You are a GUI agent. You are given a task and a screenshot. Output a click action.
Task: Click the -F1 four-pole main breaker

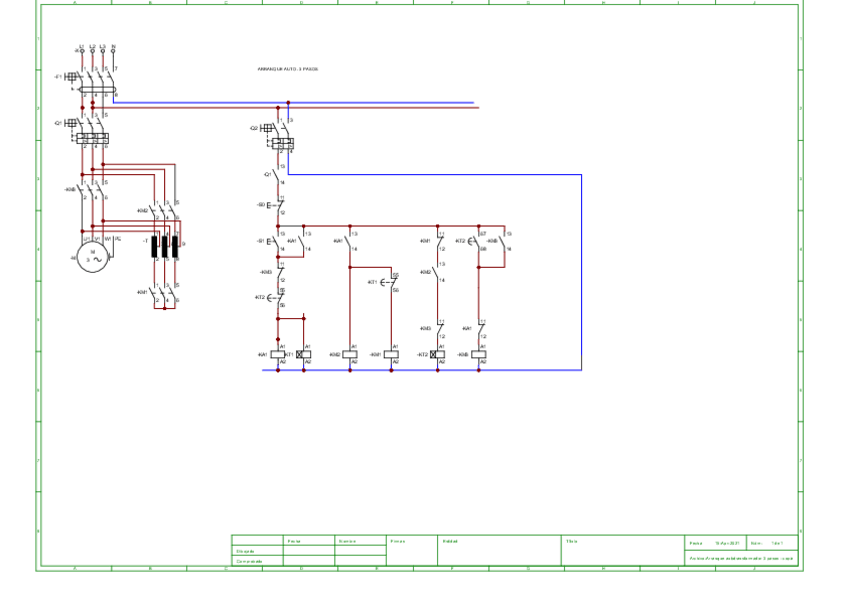[91, 81]
